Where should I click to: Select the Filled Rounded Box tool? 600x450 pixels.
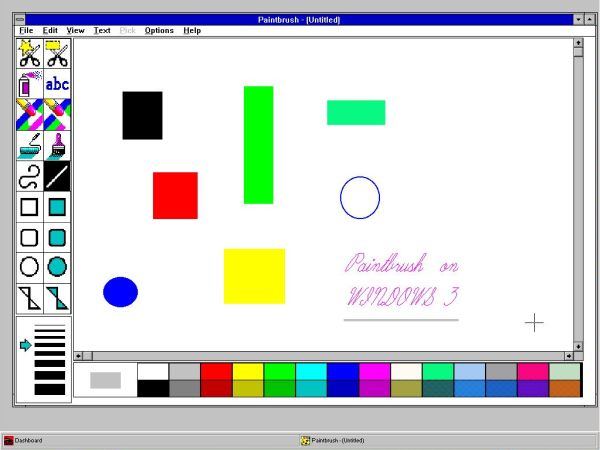coord(57,238)
